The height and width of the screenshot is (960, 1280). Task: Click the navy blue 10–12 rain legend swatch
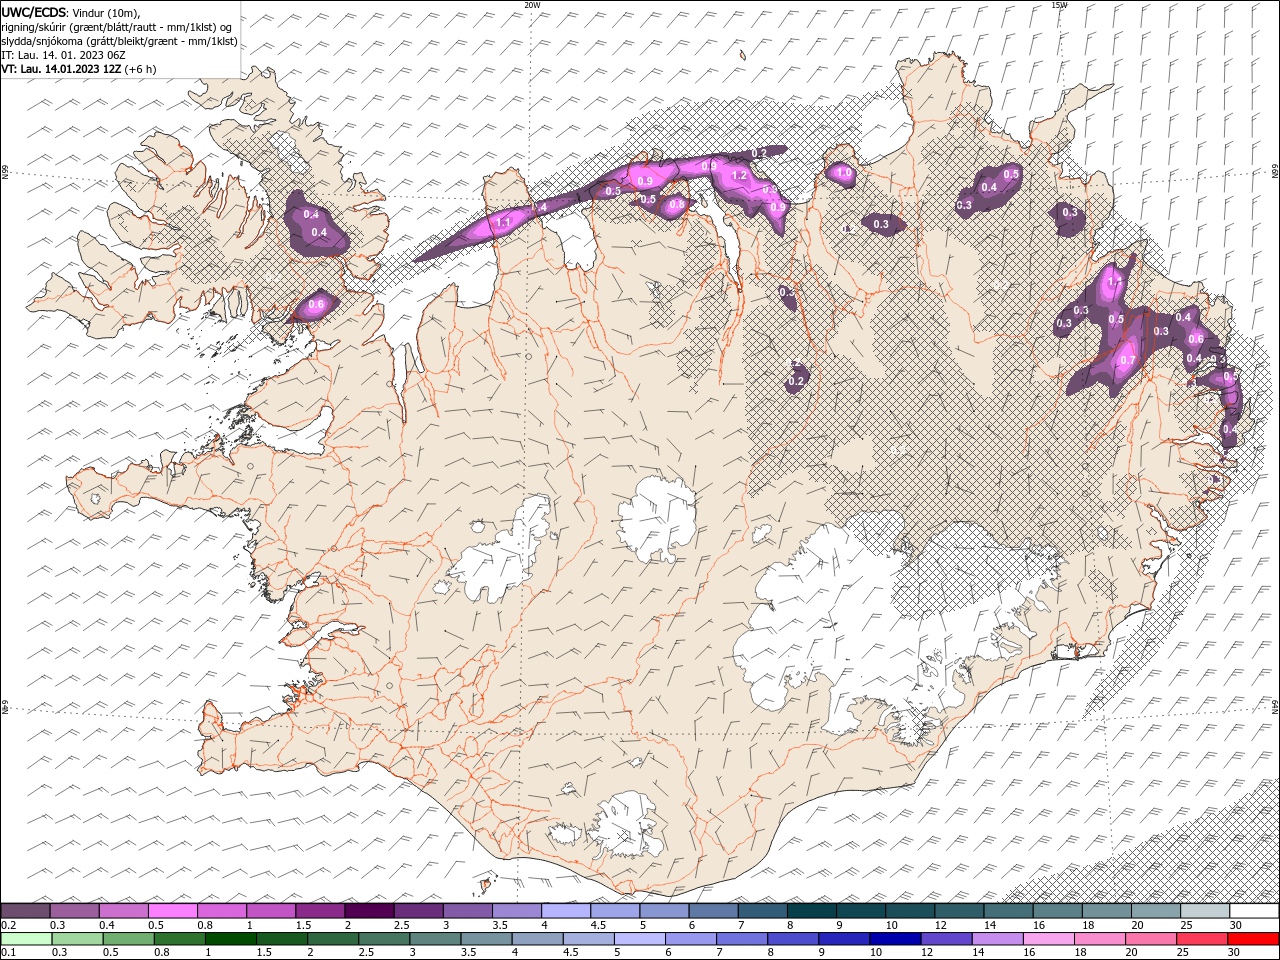pyautogui.click(x=894, y=939)
